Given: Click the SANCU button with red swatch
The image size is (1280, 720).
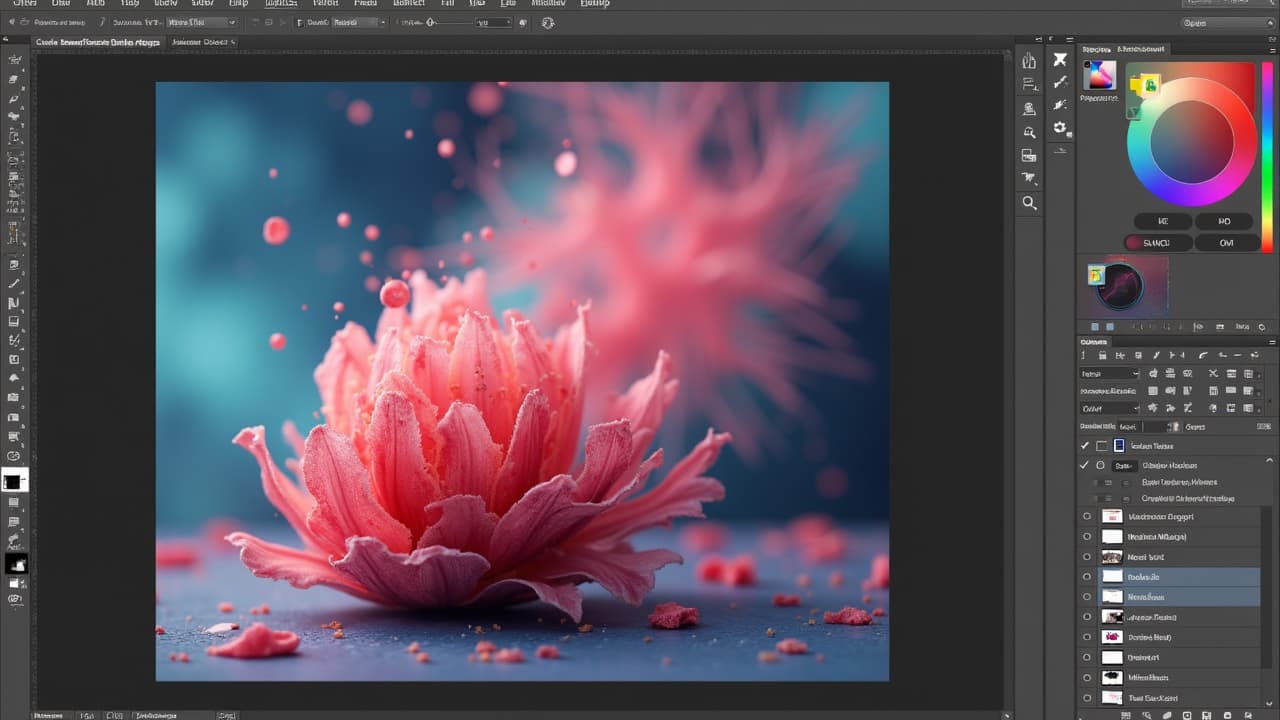Looking at the screenshot, I should point(1158,242).
